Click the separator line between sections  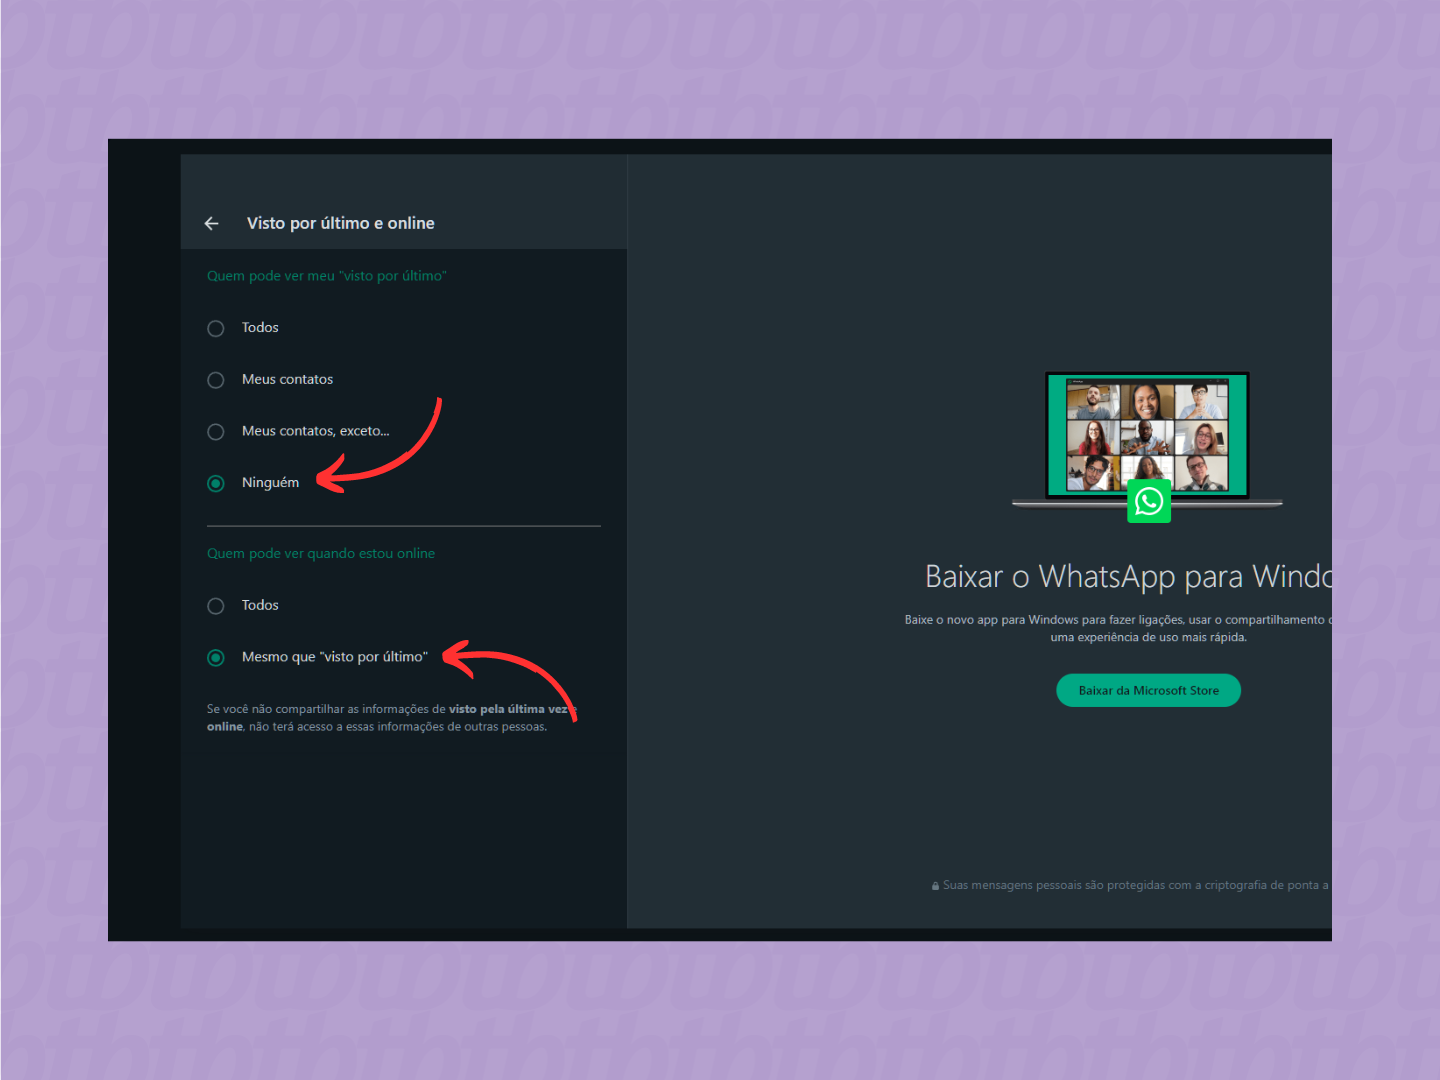coord(403,524)
